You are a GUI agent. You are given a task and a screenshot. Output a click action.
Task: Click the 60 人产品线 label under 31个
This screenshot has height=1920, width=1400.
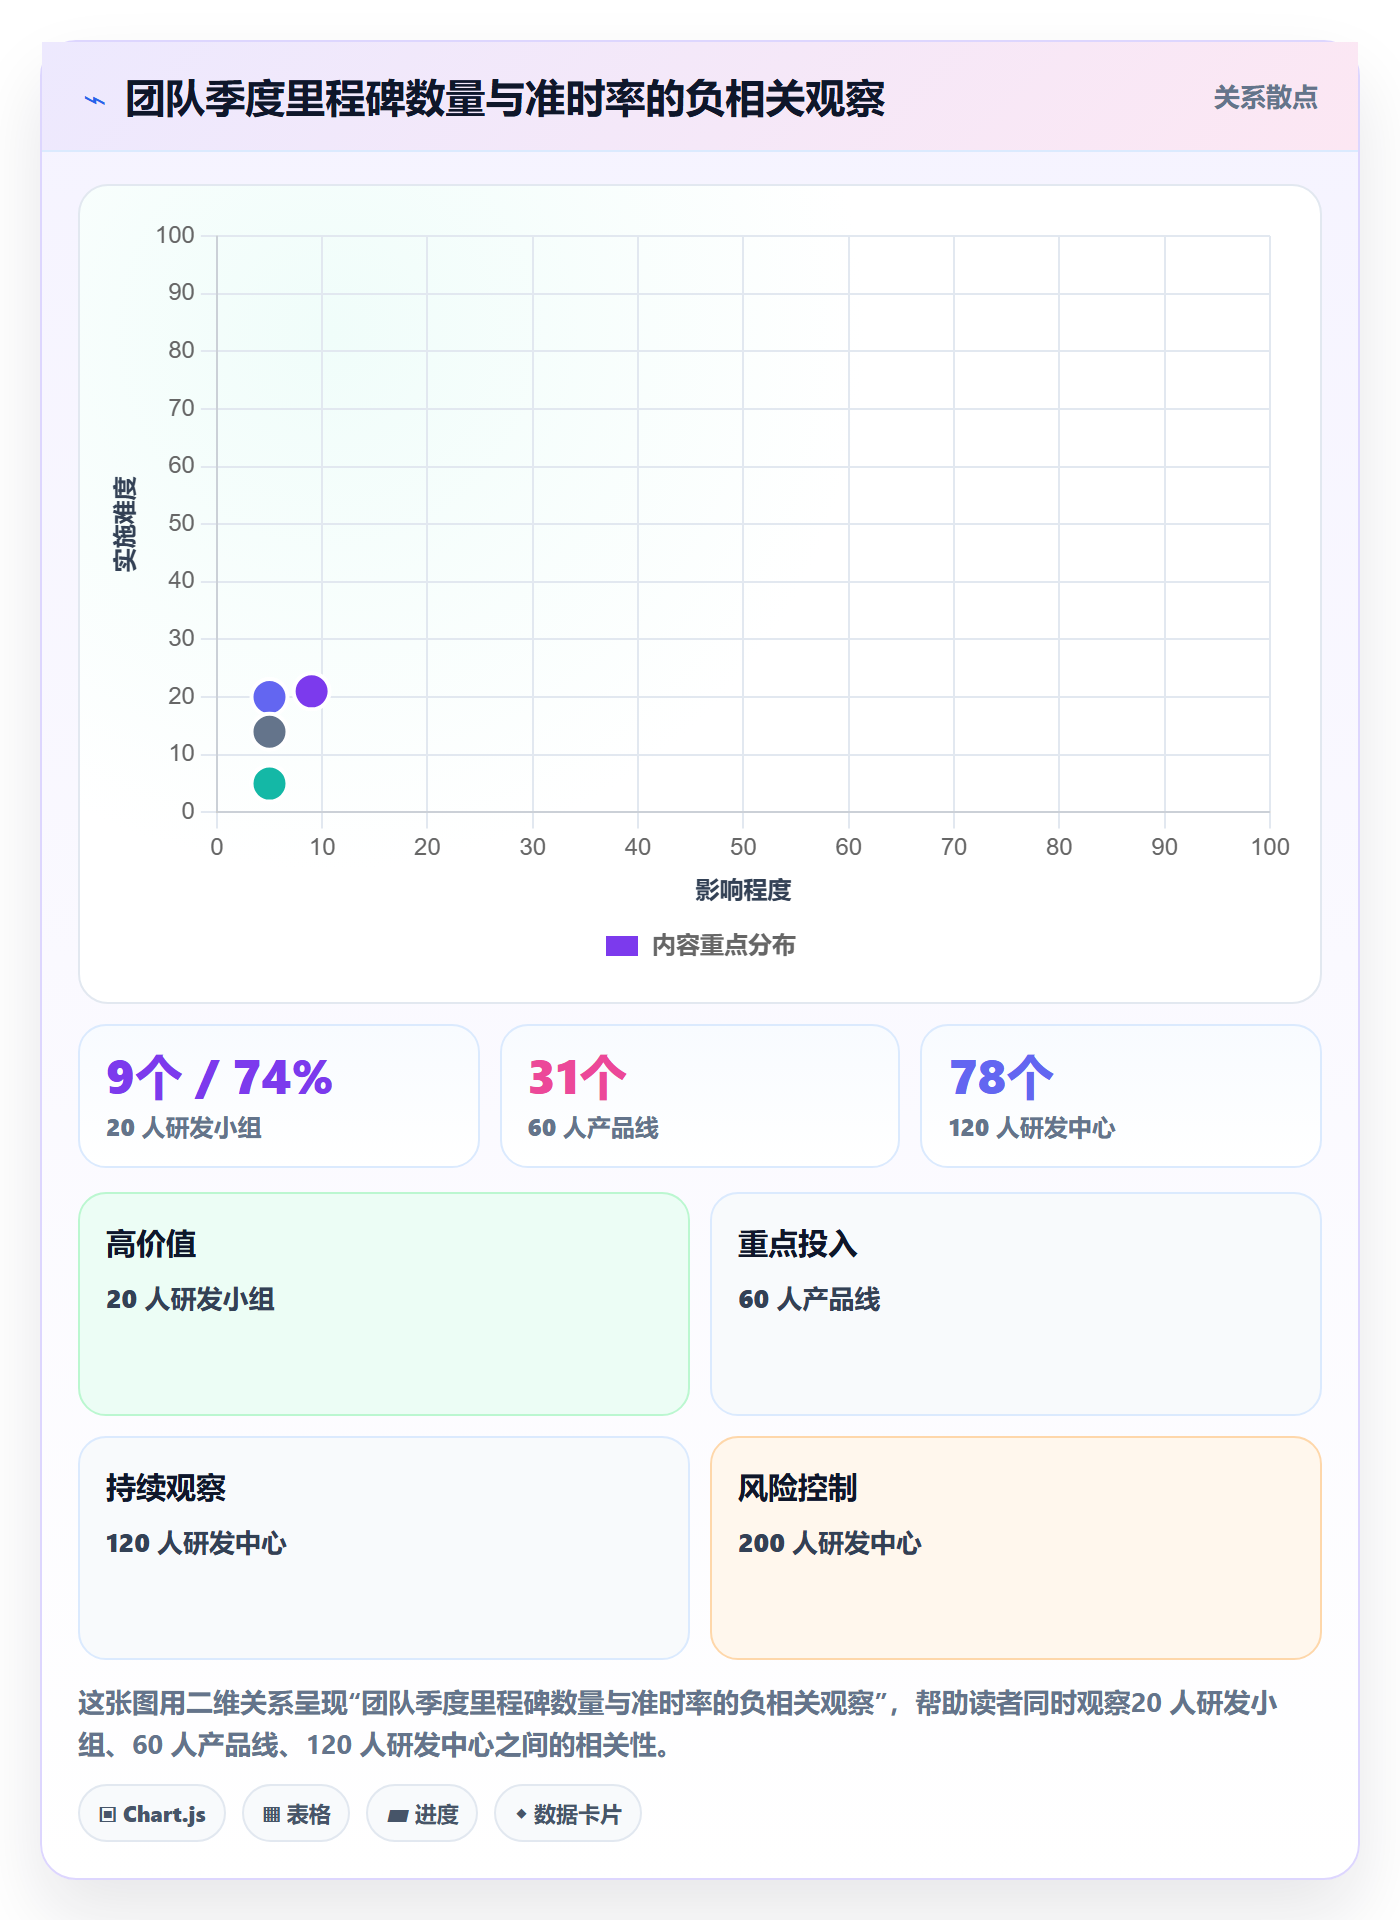[593, 1128]
